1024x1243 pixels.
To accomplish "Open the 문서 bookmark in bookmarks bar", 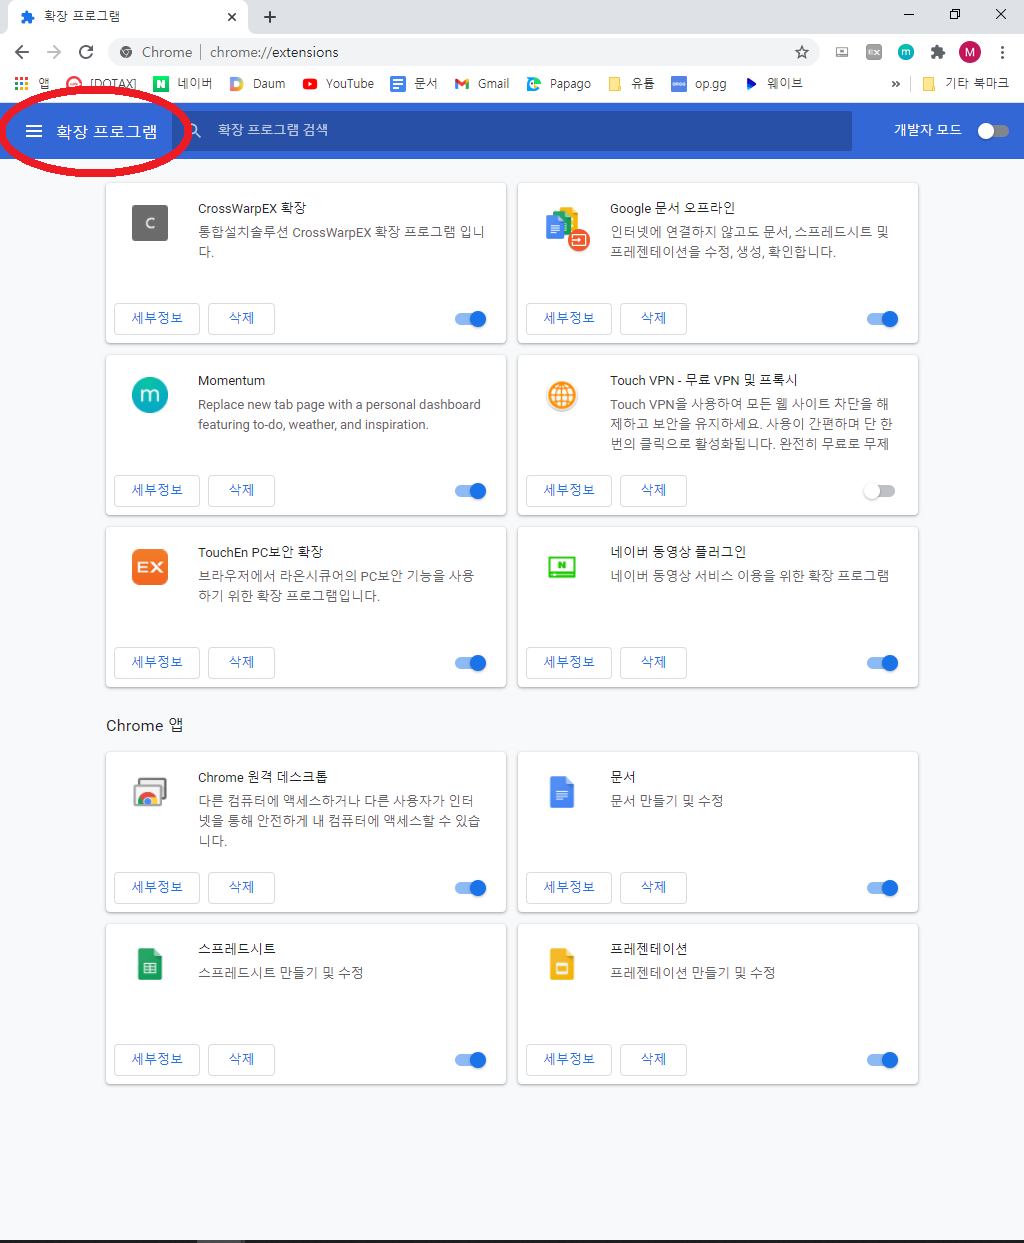I will [x=414, y=84].
